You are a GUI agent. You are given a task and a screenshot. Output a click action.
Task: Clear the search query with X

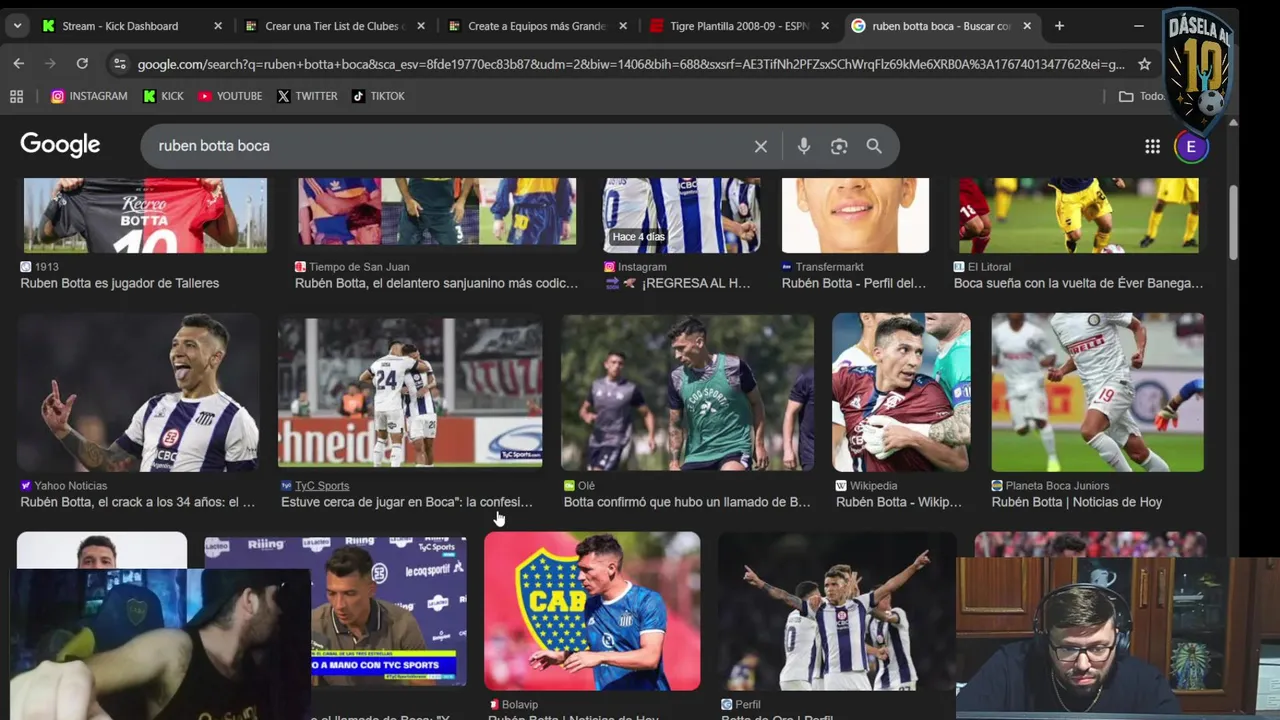[760, 146]
